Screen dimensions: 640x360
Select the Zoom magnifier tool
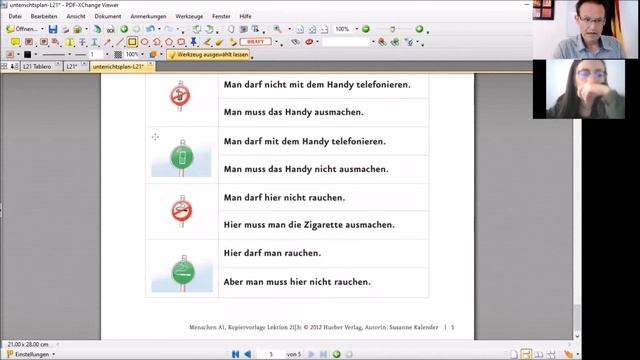coord(278,29)
